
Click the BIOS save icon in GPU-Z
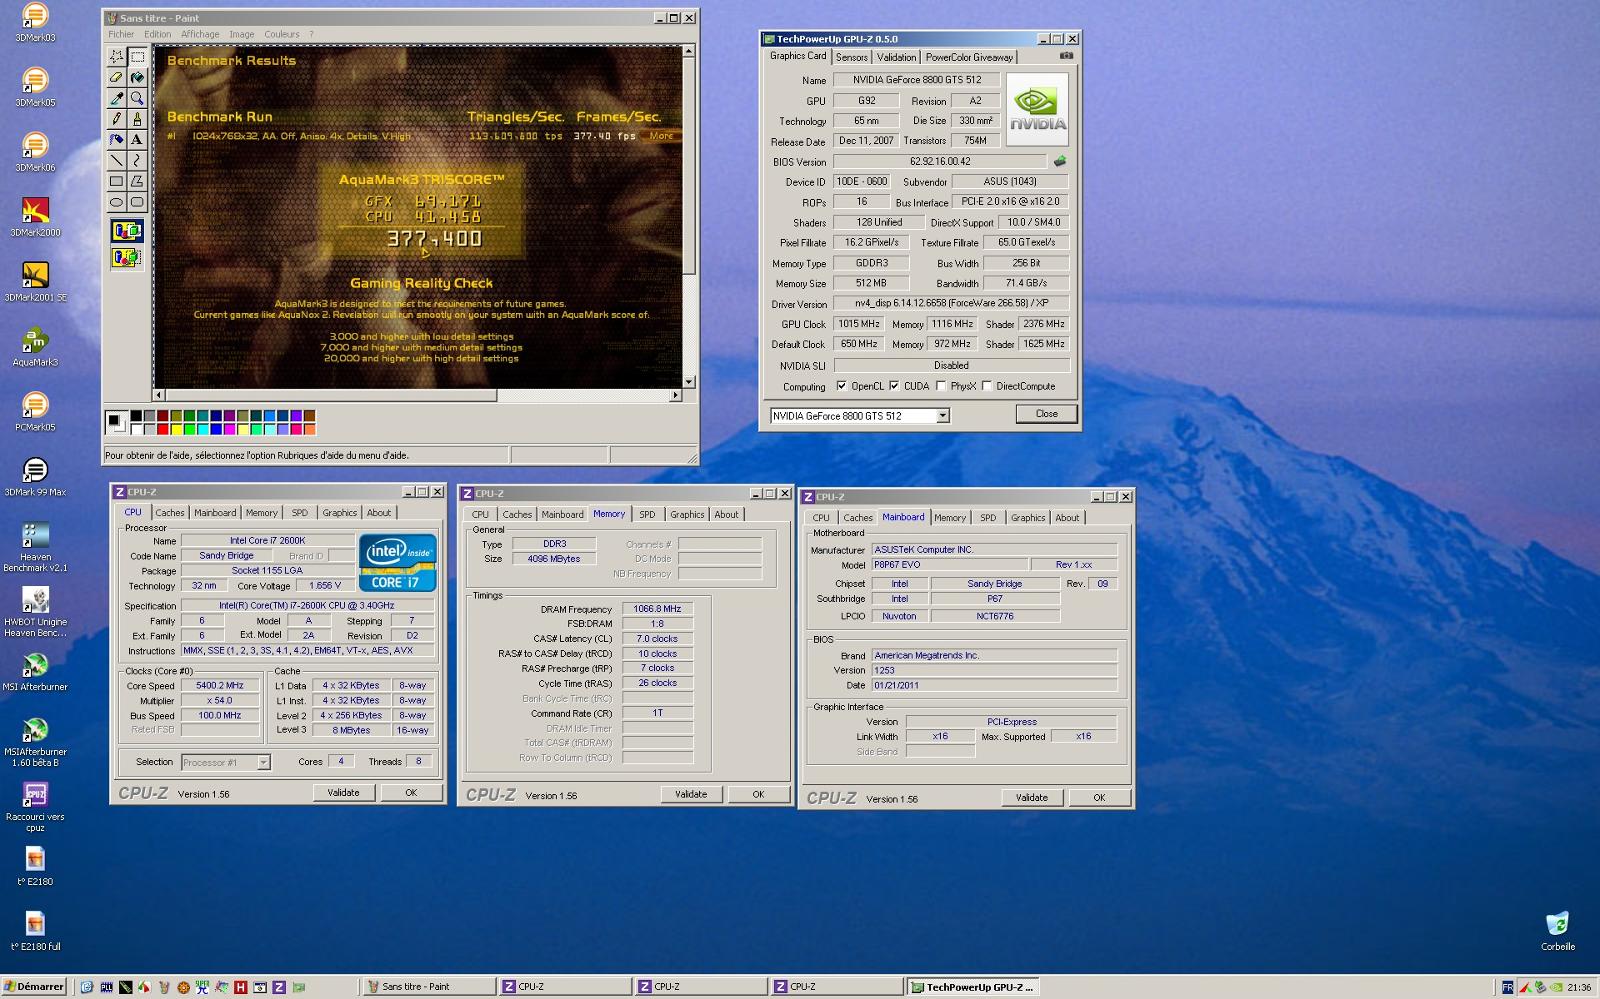click(x=1060, y=161)
